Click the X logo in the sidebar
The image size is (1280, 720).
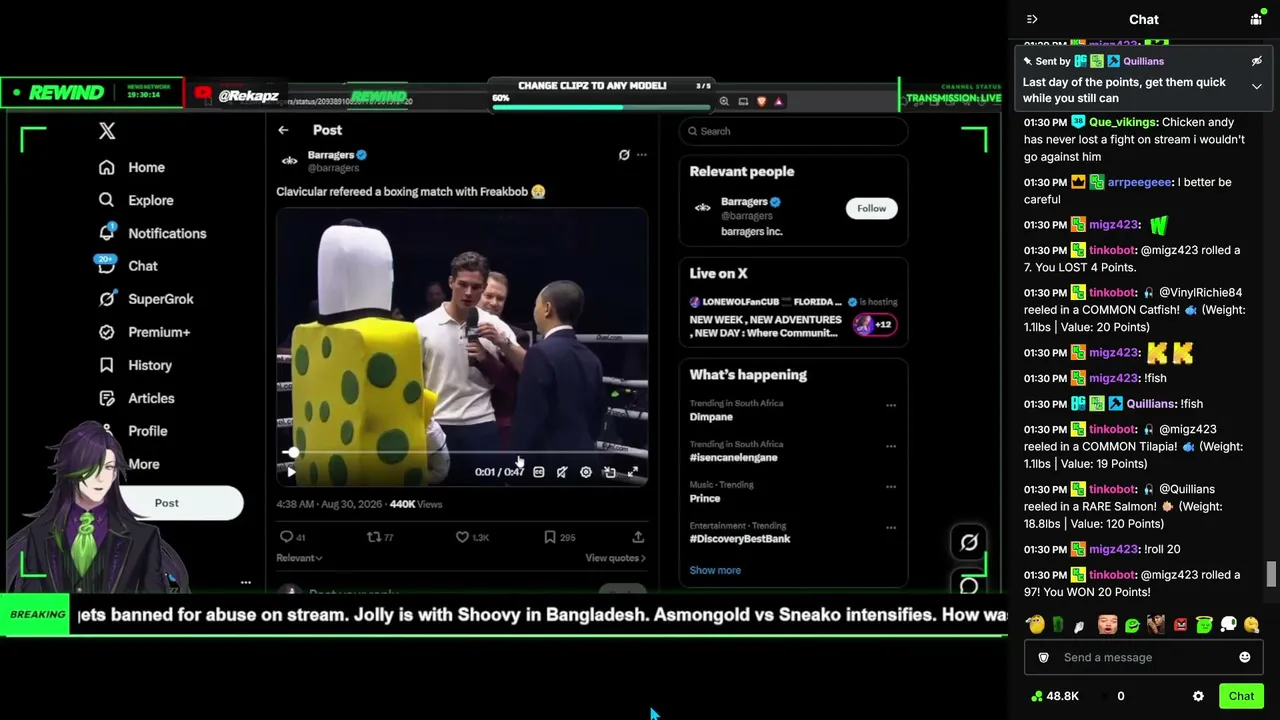[x=107, y=131]
